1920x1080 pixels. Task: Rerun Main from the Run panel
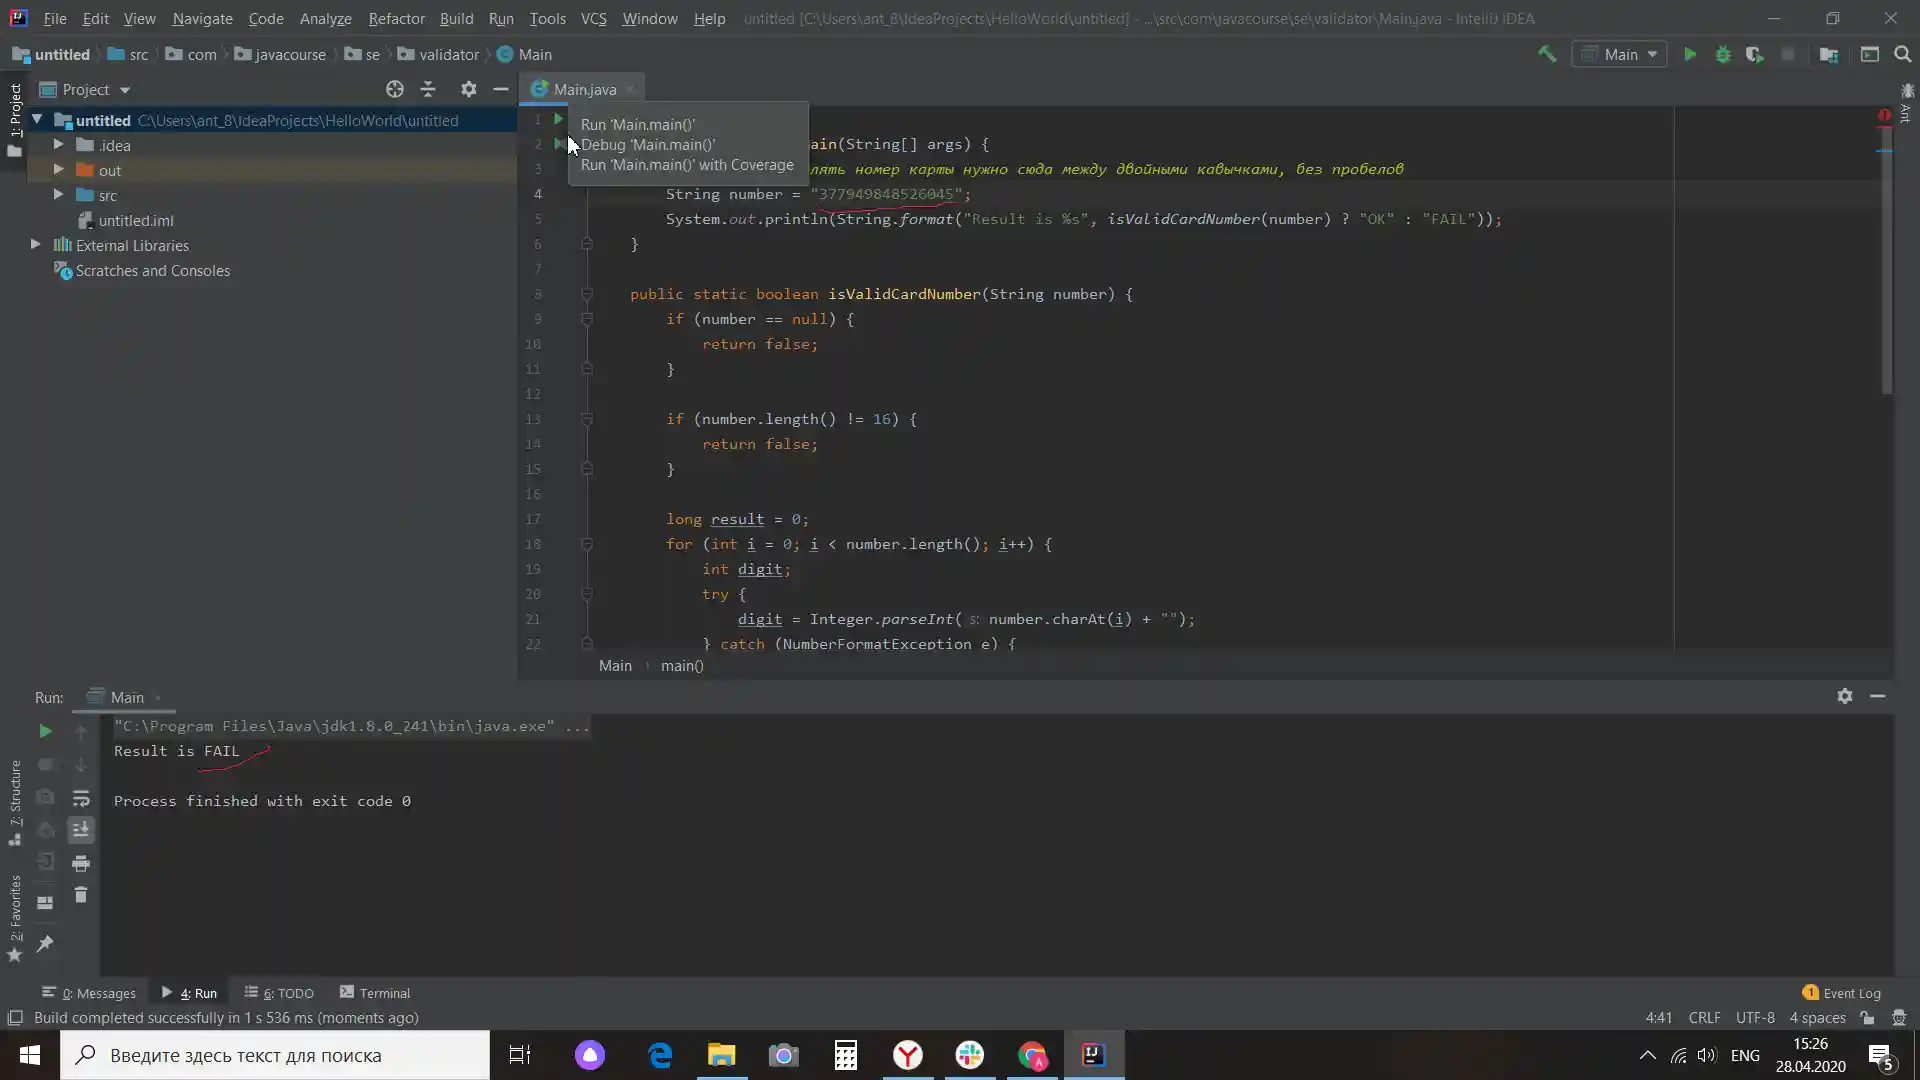45,731
